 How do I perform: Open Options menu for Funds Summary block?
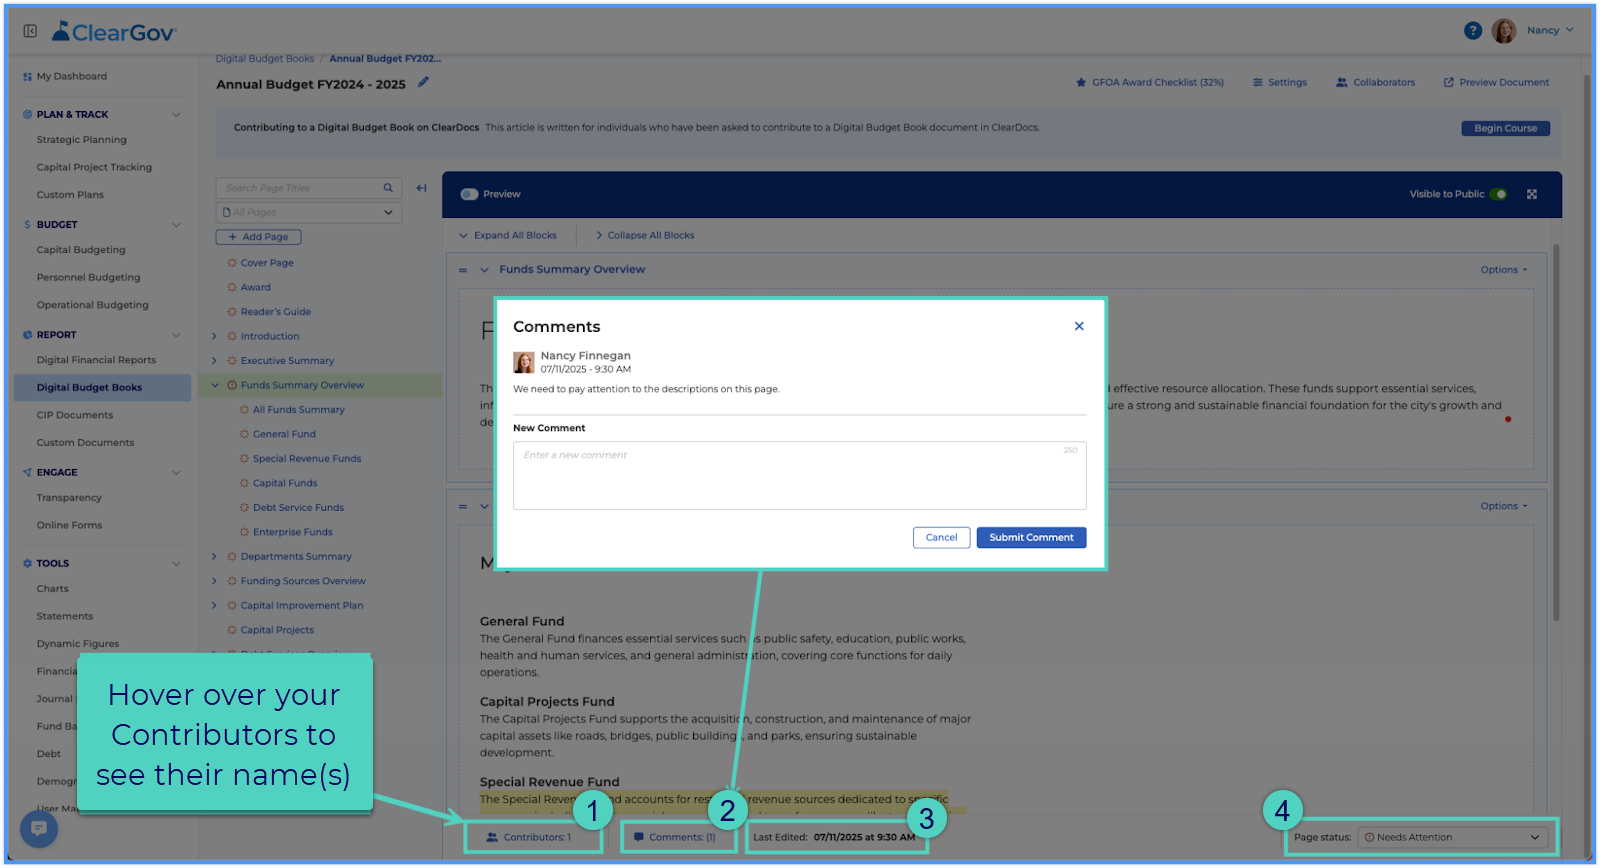tap(1504, 270)
